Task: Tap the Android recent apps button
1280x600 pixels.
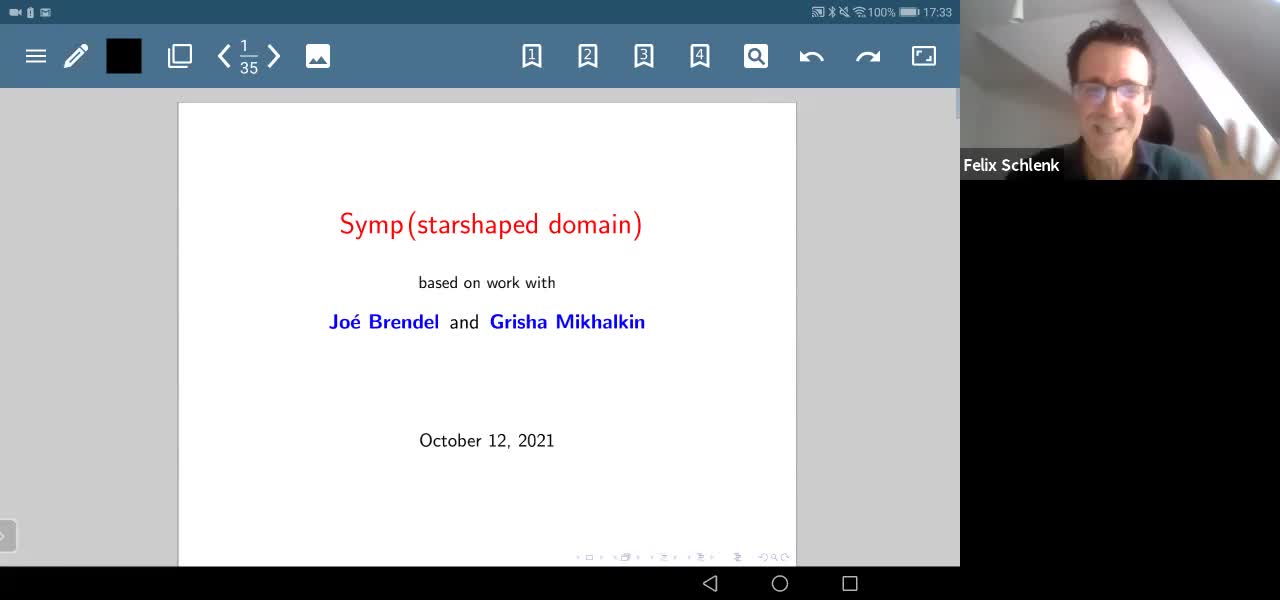Action: (850, 583)
